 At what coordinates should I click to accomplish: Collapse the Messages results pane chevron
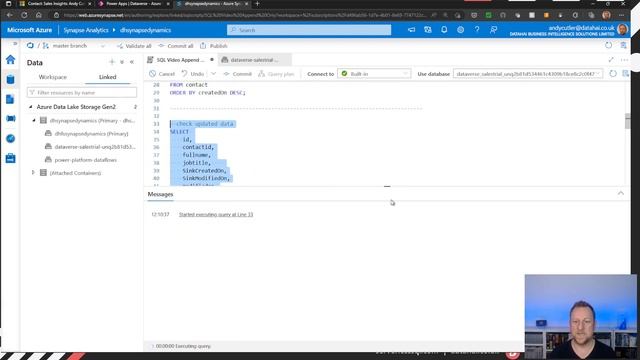click(621, 193)
